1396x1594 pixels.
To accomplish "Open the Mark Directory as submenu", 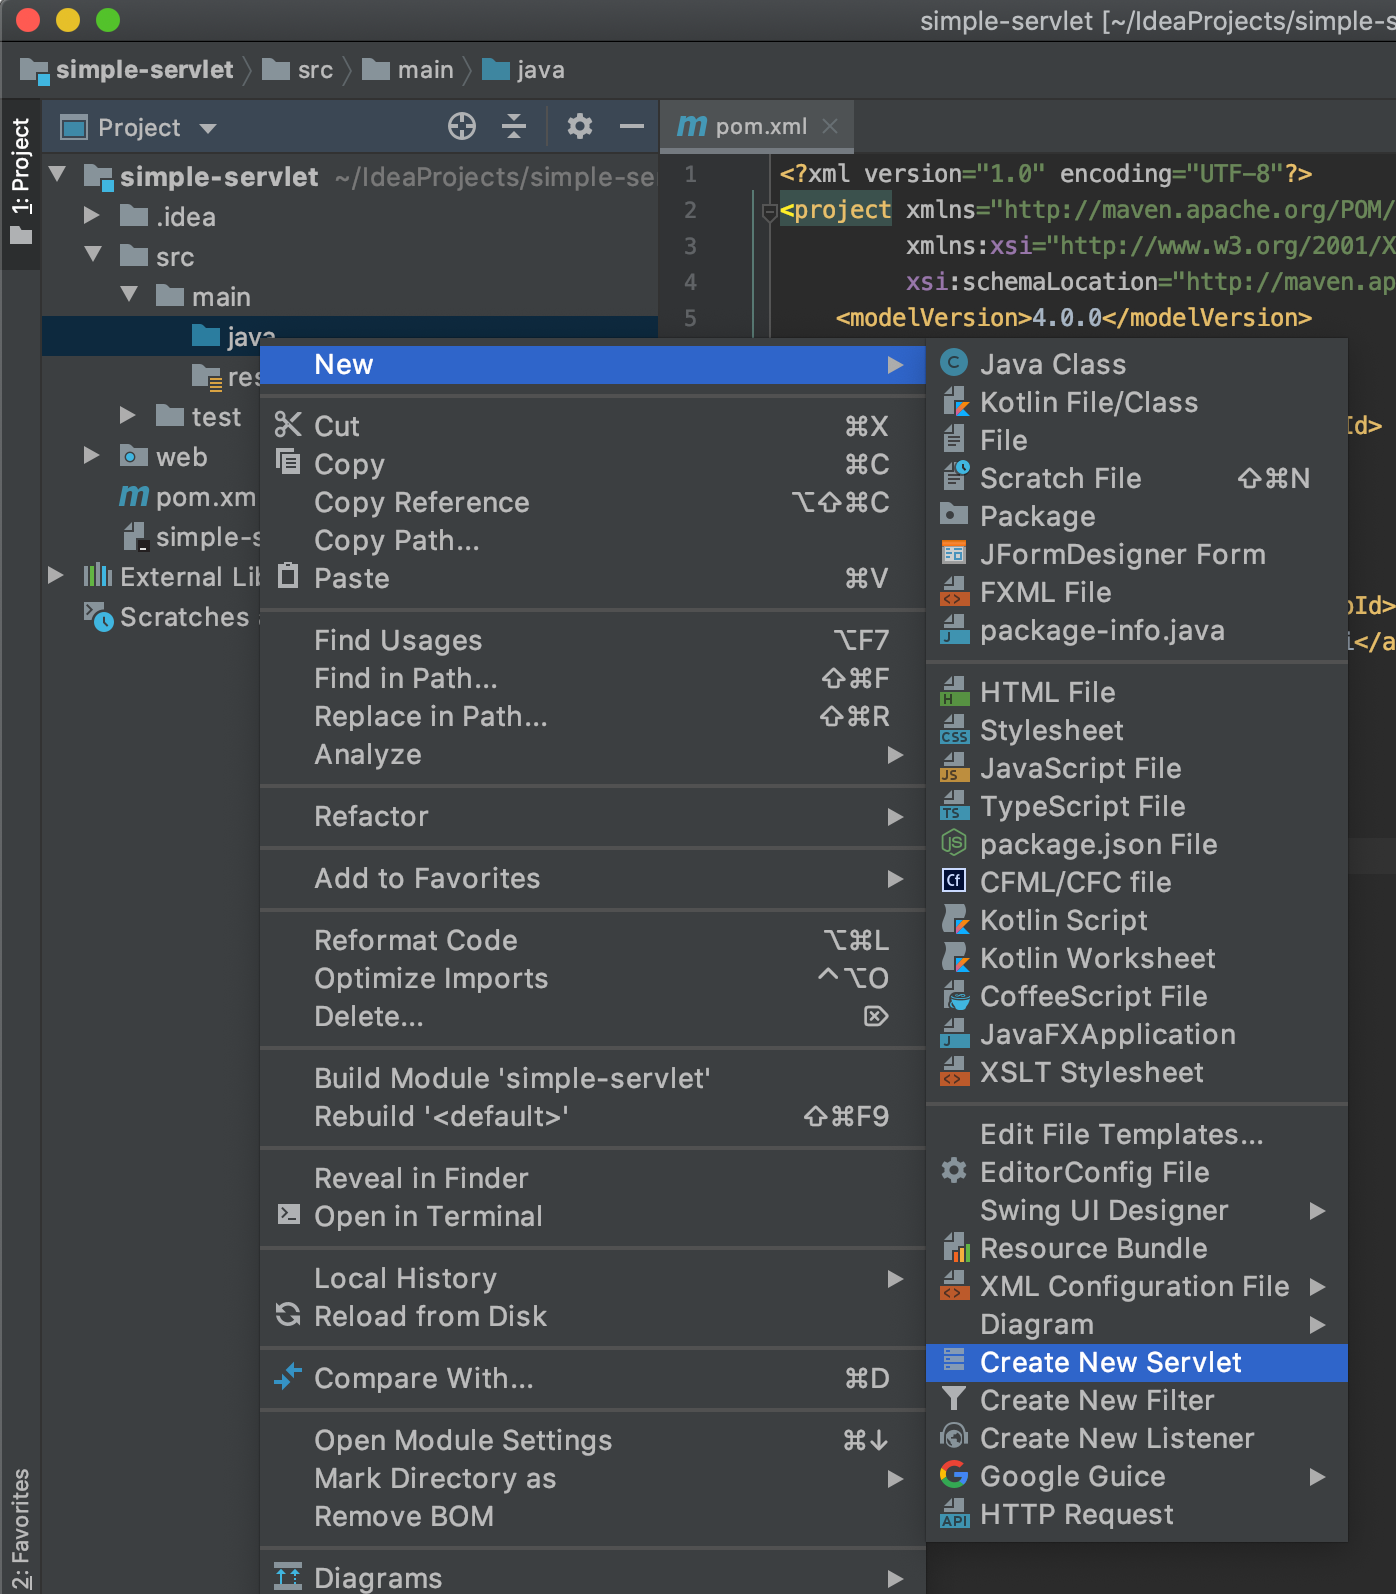I will point(592,1478).
